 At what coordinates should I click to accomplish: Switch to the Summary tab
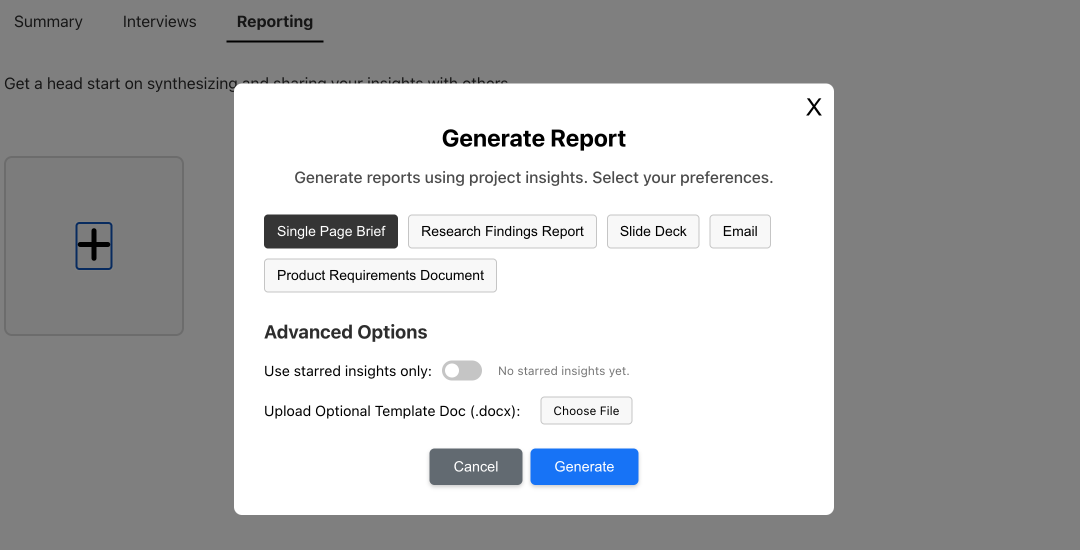tap(48, 22)
